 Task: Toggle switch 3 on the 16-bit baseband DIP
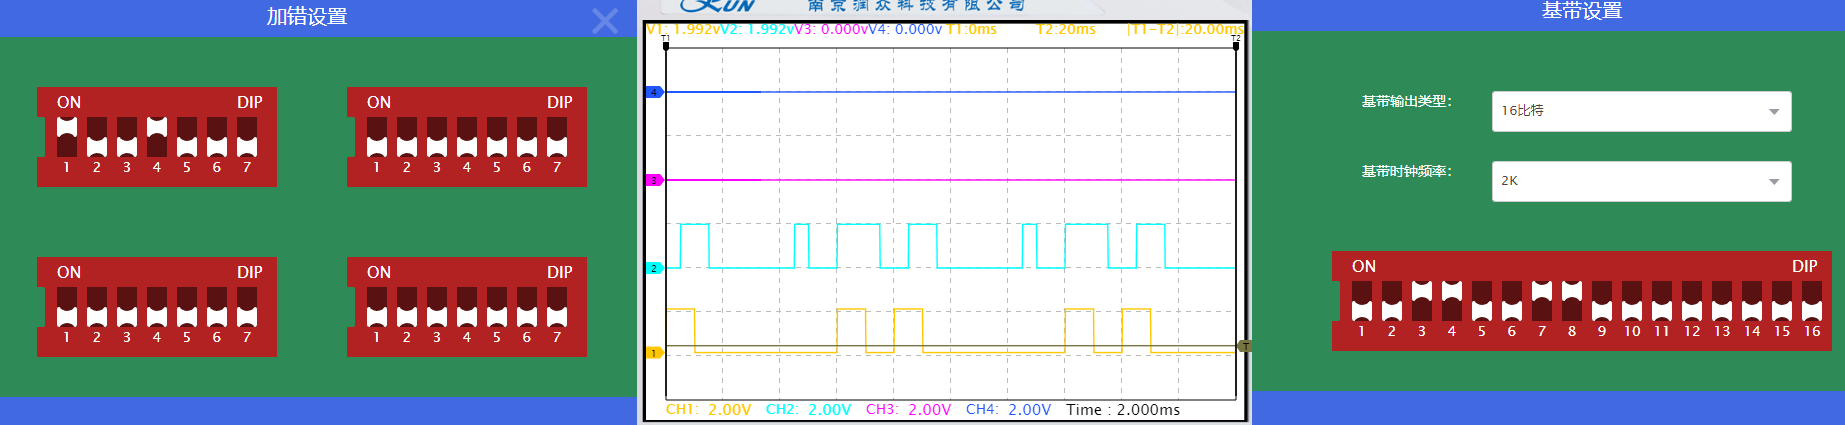coord(1422,301)
